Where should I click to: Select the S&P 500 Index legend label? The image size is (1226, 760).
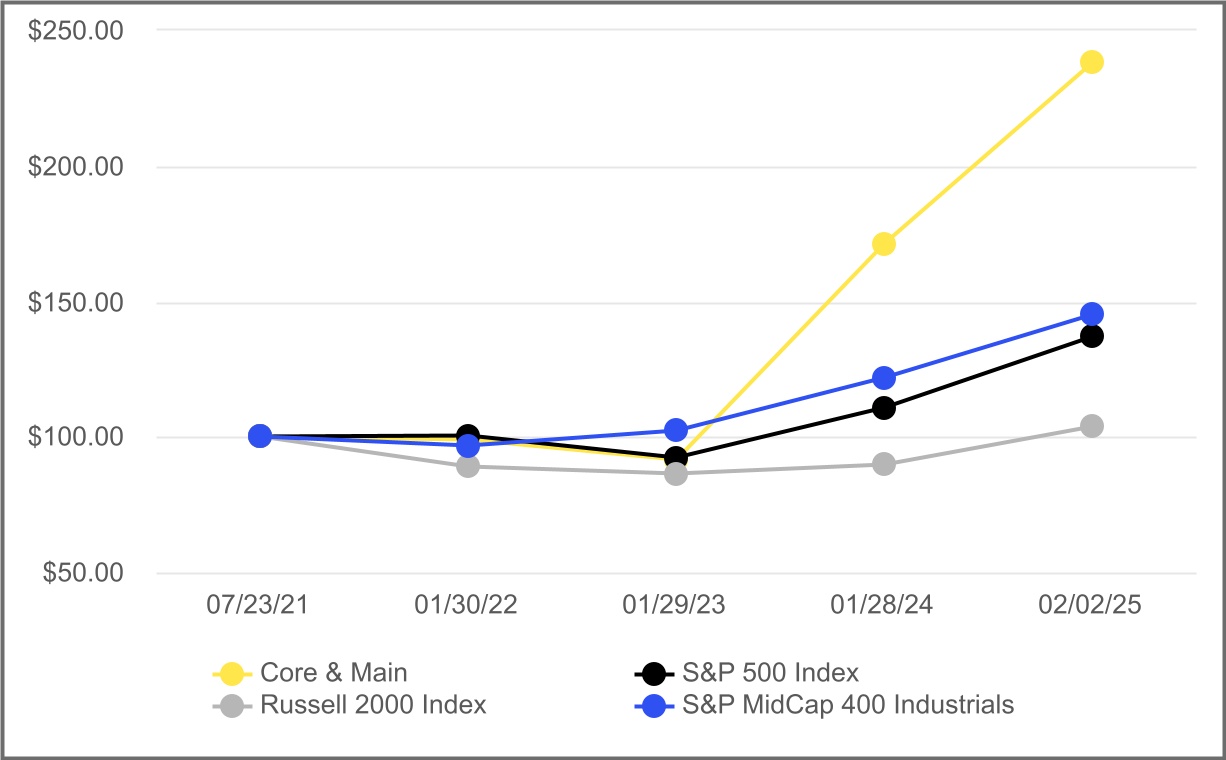[x=770, y=673]
